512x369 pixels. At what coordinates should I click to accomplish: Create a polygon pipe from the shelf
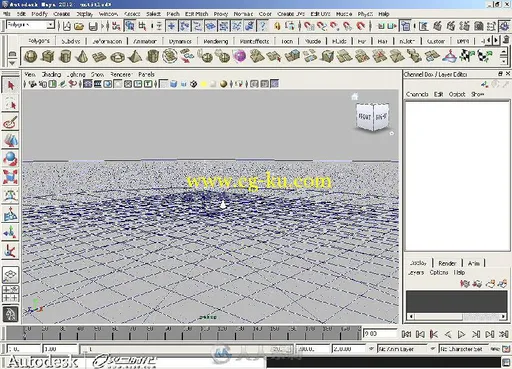(152, 56)
